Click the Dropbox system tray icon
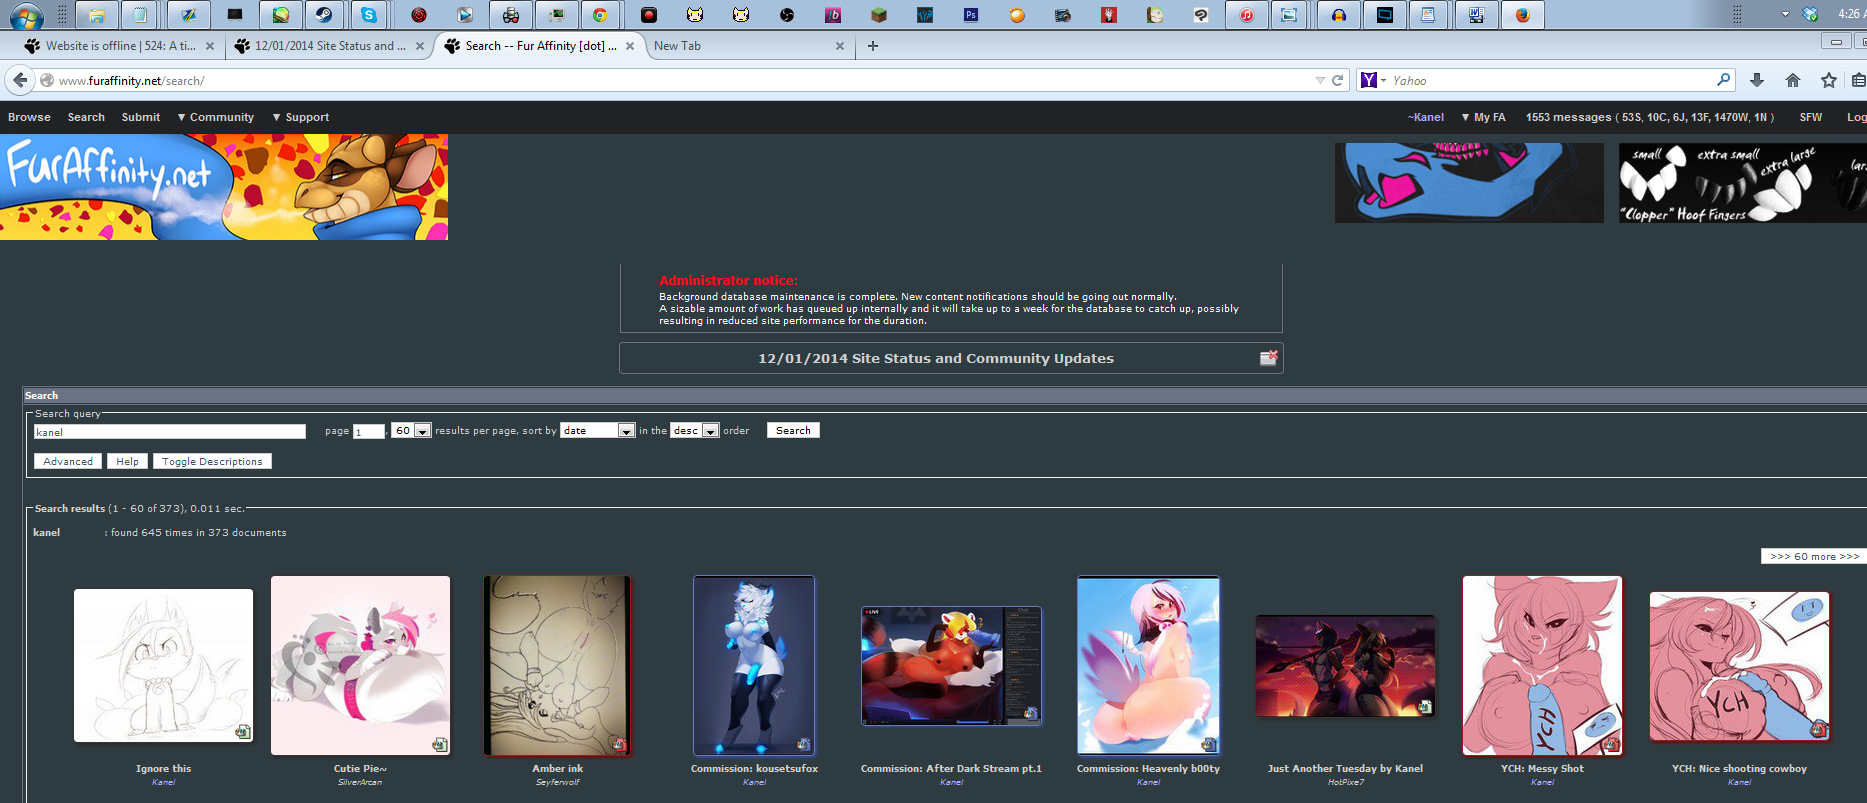Viewport: 1867px width, 803px height. 1811,14
